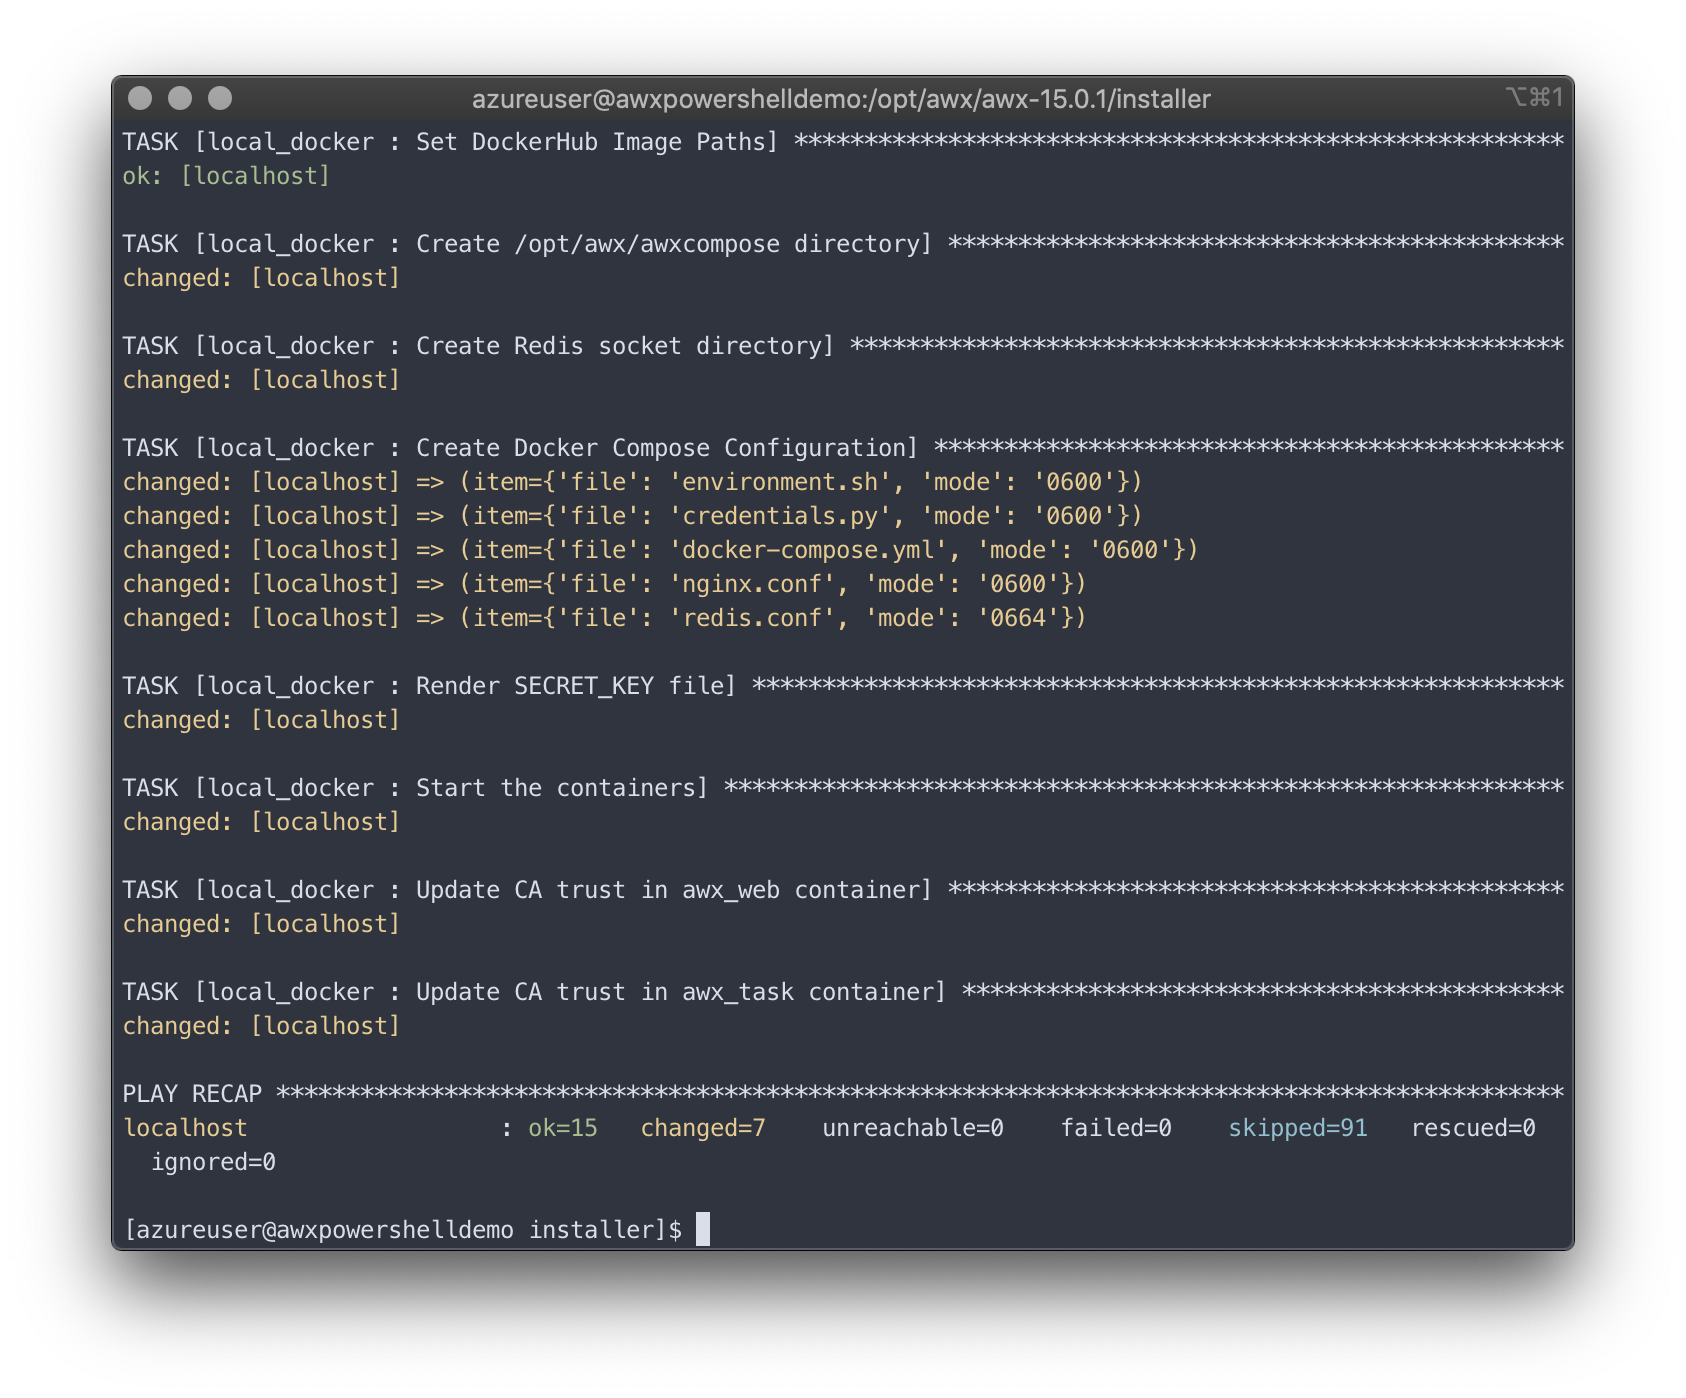Click the unreachable=0 status text
Viewport: 1686px width, 1398px height.
click(x=911, y=1127)
